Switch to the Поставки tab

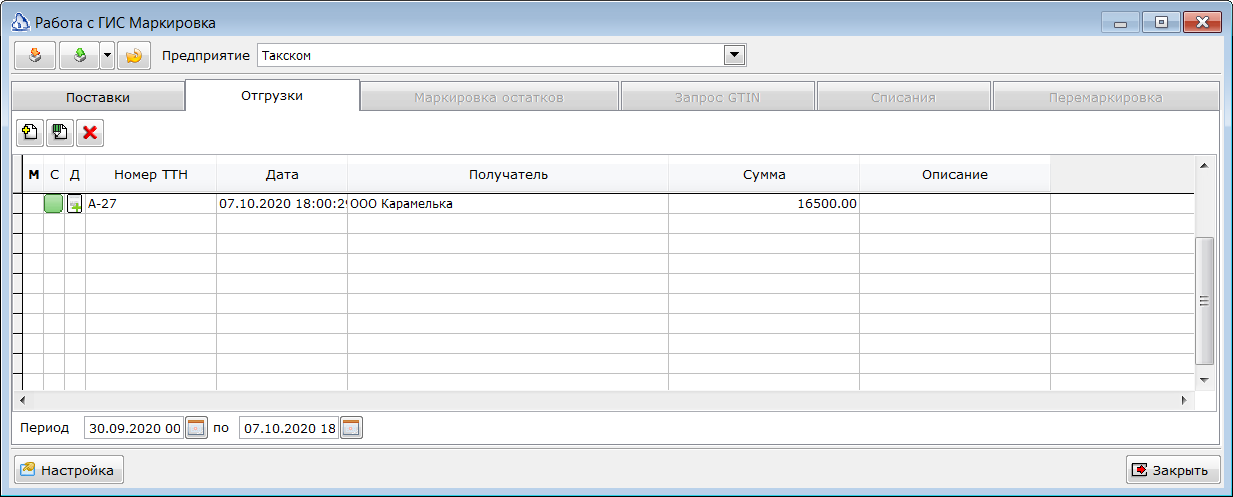pyautogui.click(x=98, y=97)
